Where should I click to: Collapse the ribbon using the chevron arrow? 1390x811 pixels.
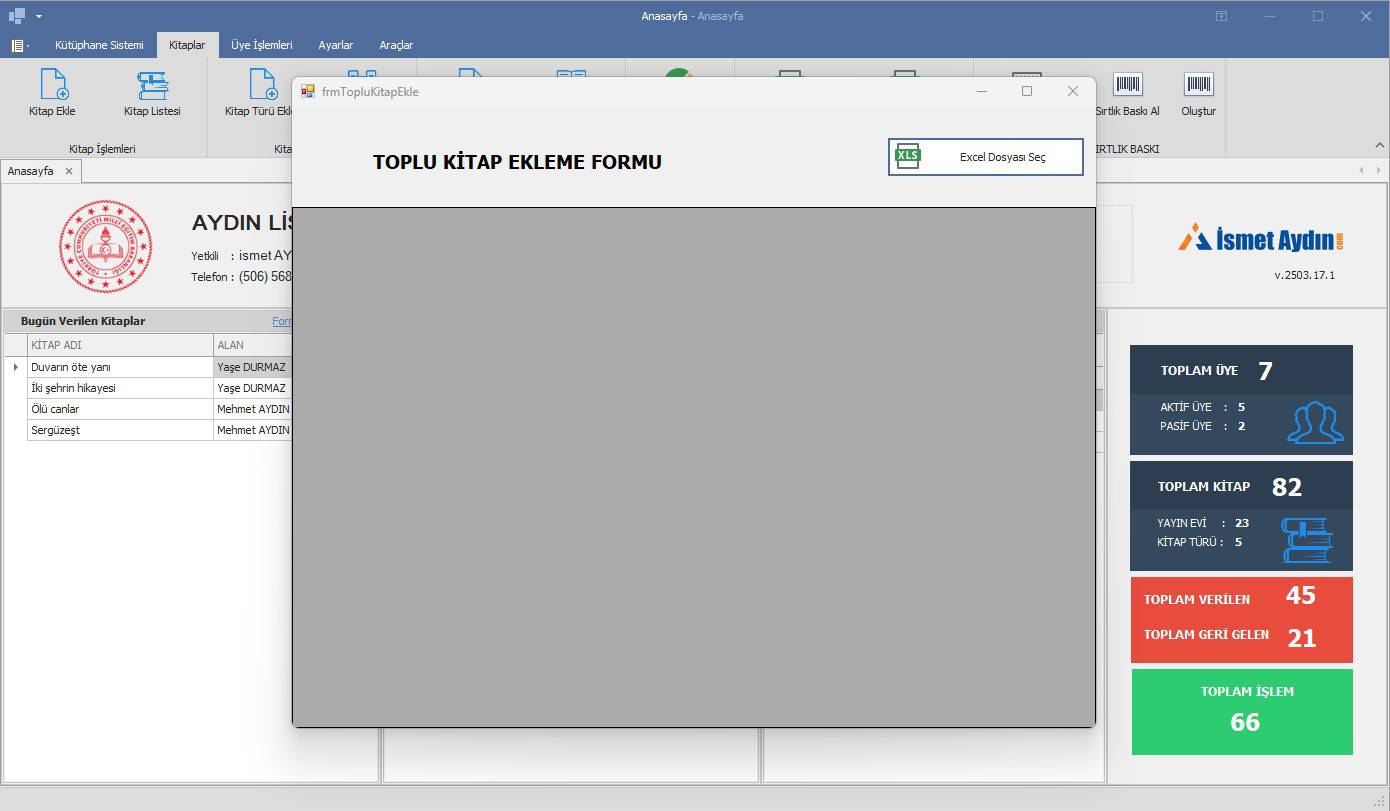coord(1380,145)
